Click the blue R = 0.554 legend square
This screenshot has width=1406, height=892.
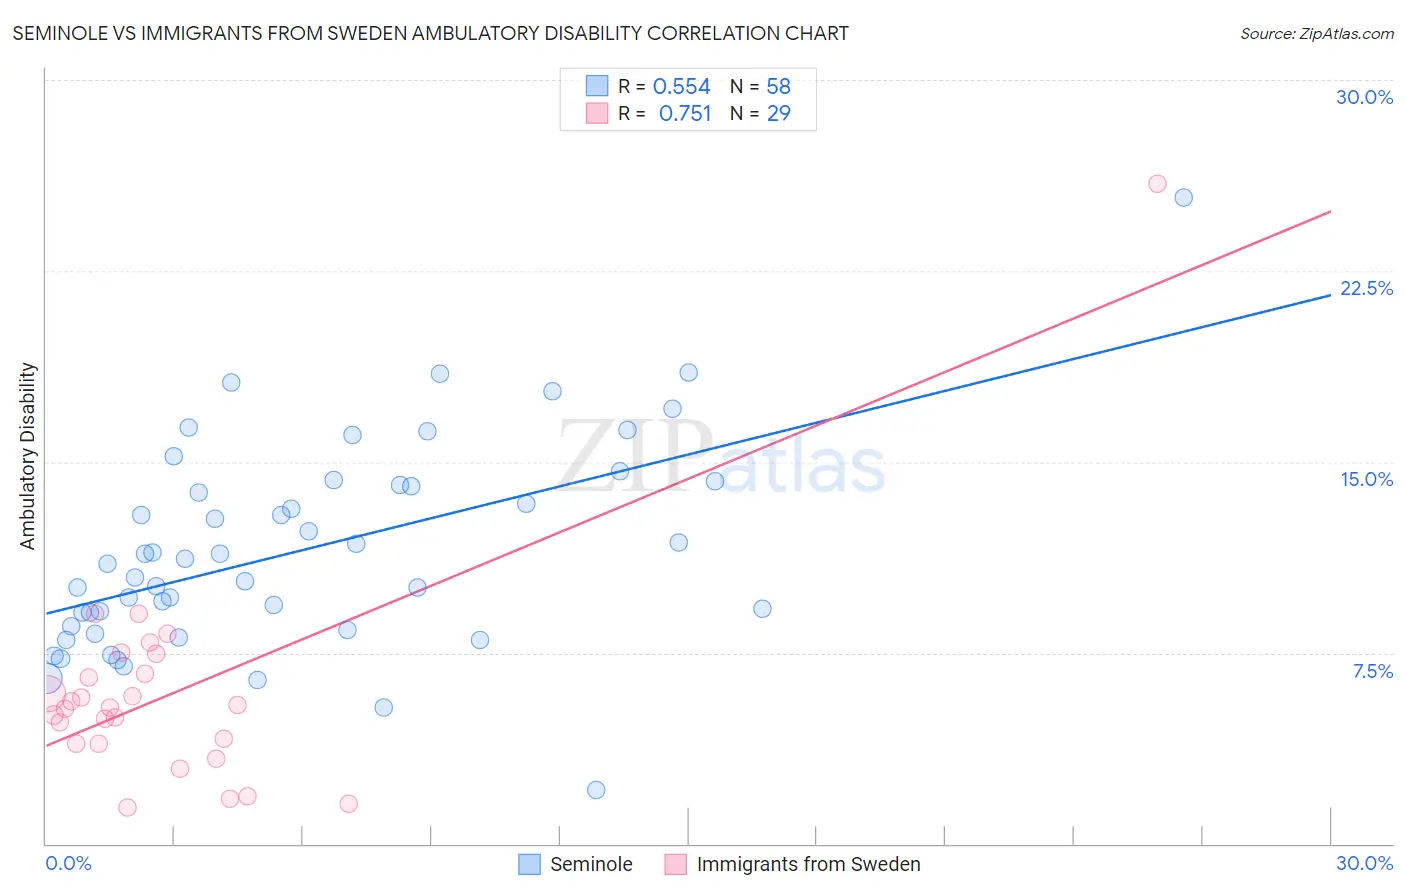[597, 86]
